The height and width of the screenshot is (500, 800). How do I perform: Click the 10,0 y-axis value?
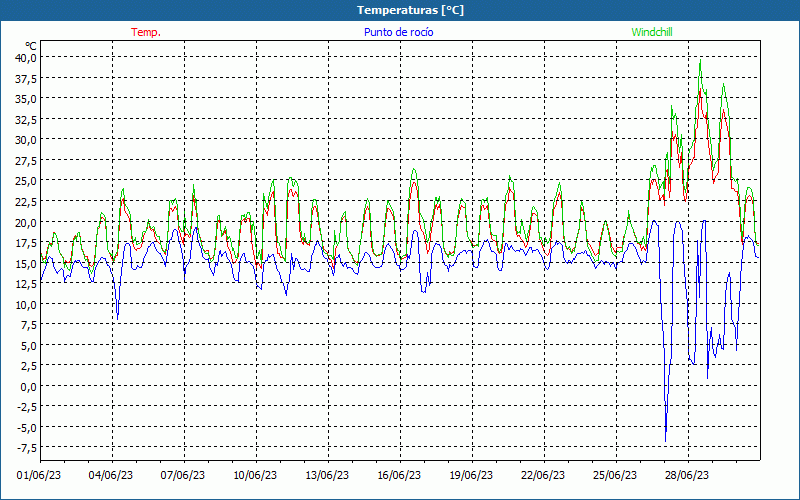pos(26,305)
